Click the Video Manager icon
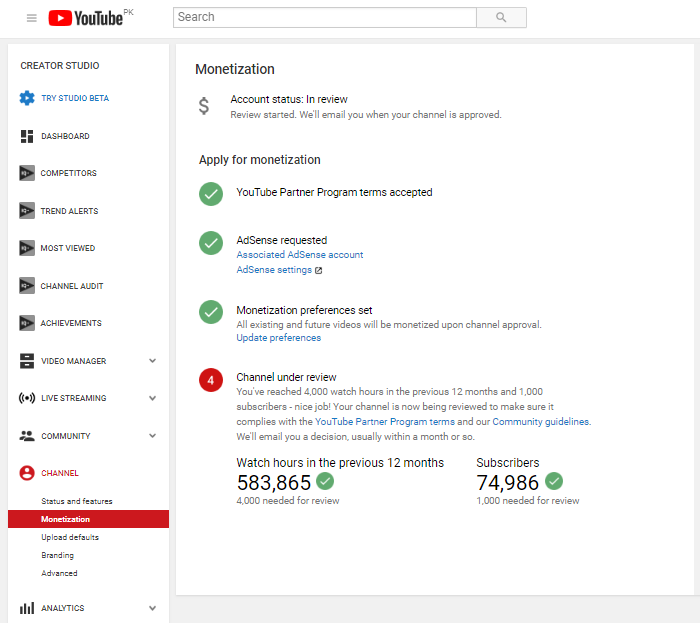Image resolution: width=700 pixels, height=623 pixels. click(27, 361)
